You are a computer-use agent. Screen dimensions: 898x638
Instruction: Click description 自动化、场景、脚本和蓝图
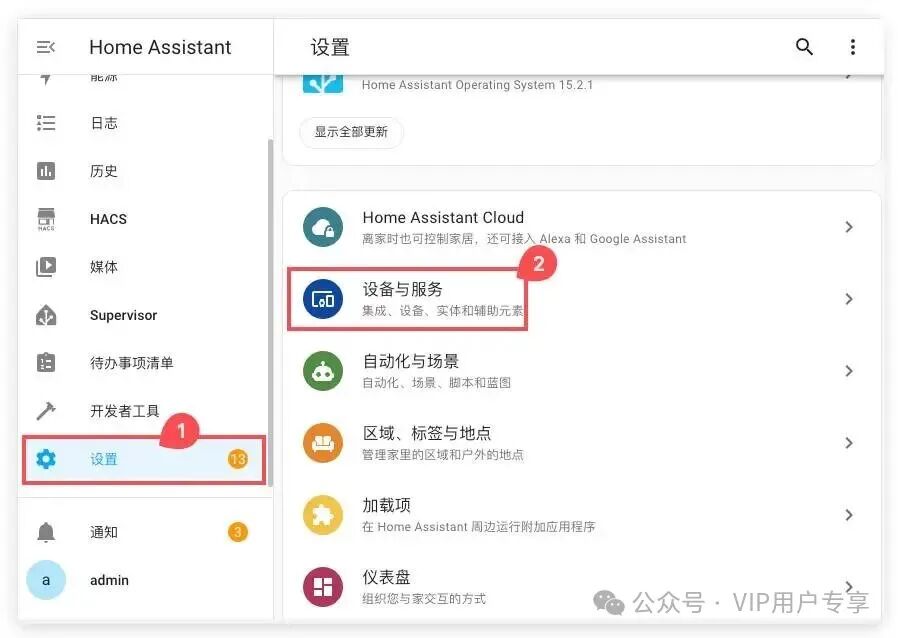coord(436,383)
